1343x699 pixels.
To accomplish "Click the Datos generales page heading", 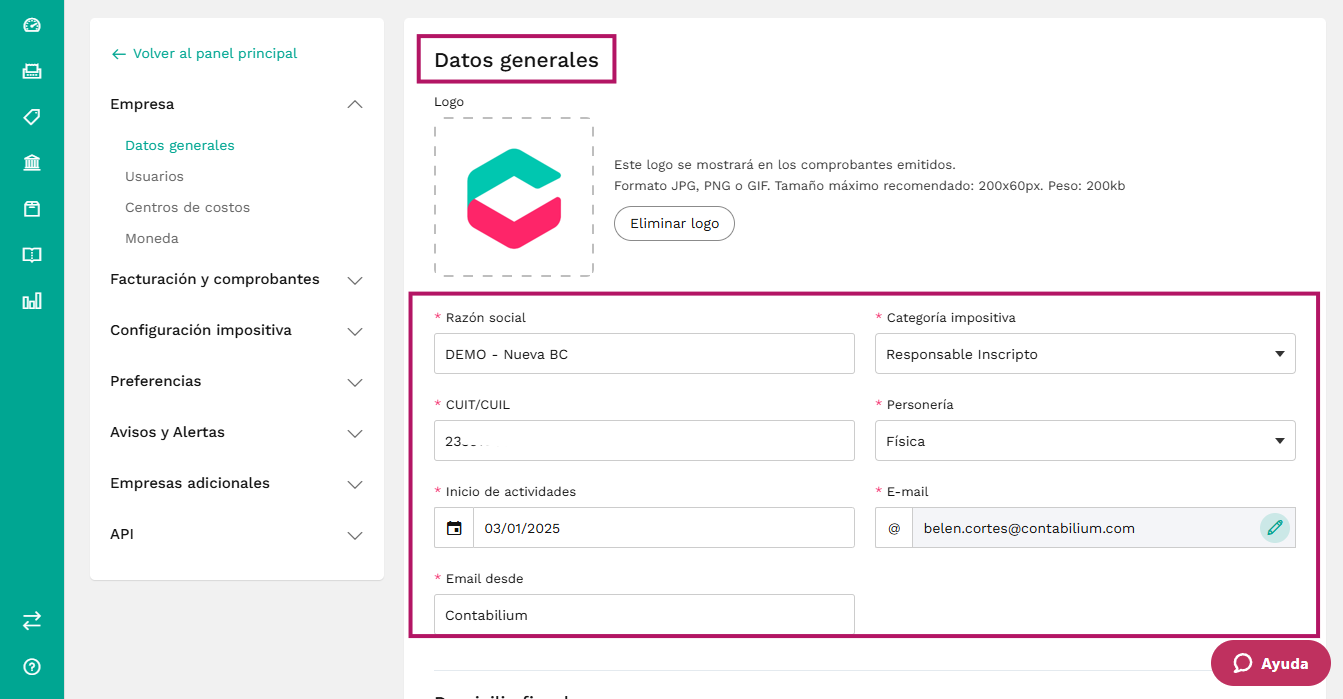I will pyautogui.click(x=516, y=60).
